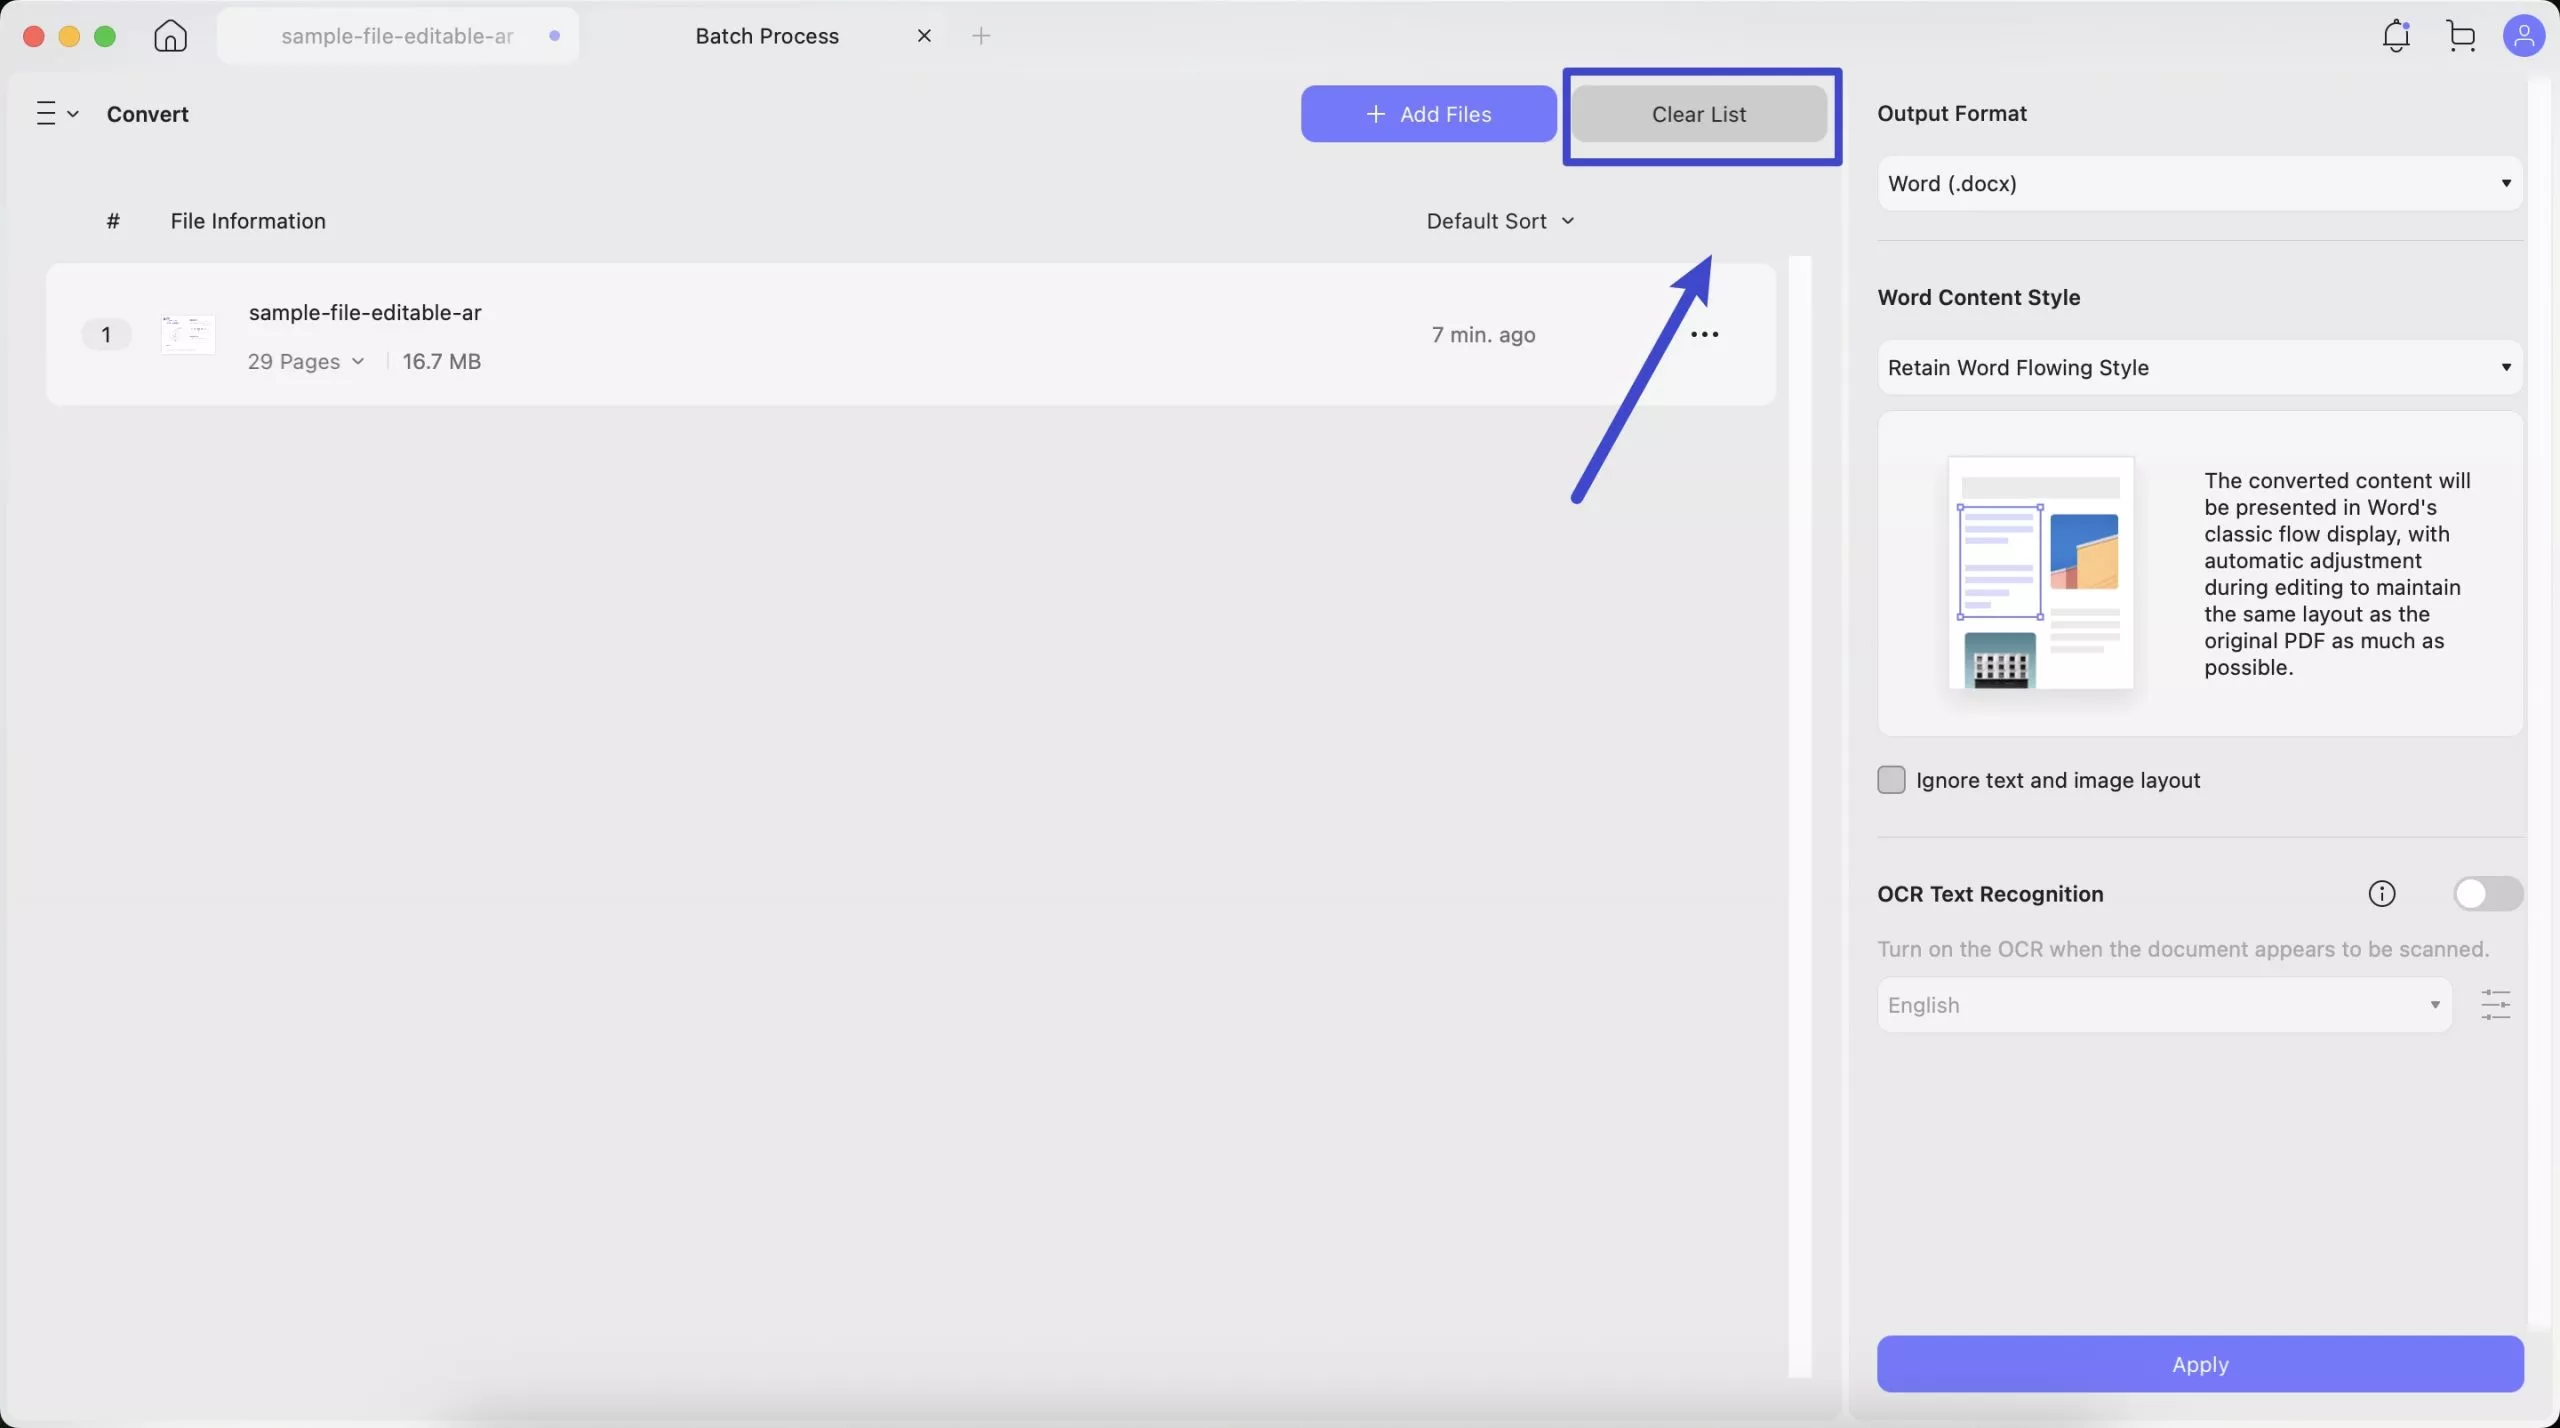2560x1428 pixels.
Task: Close the Batch Process tab
Action: (x=924, y=36)
